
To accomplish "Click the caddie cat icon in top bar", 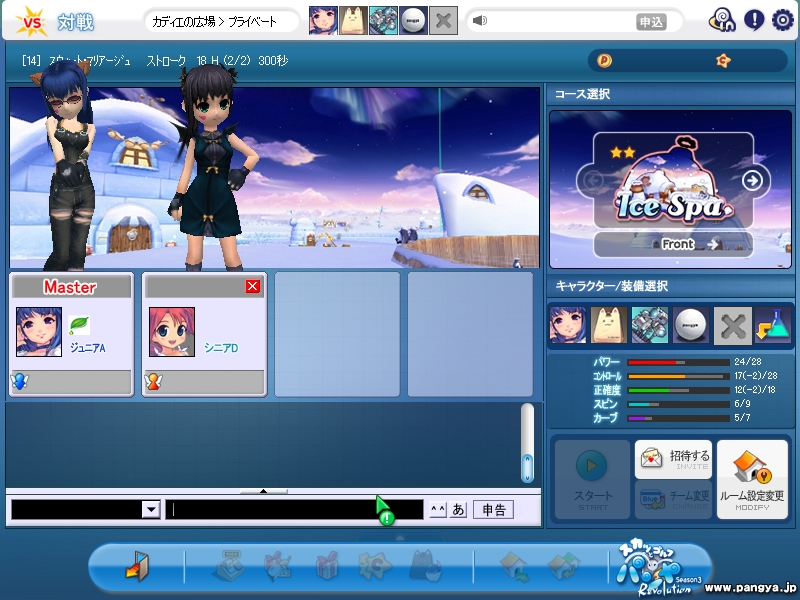I will pyautogui.click(x=353, y=20).
